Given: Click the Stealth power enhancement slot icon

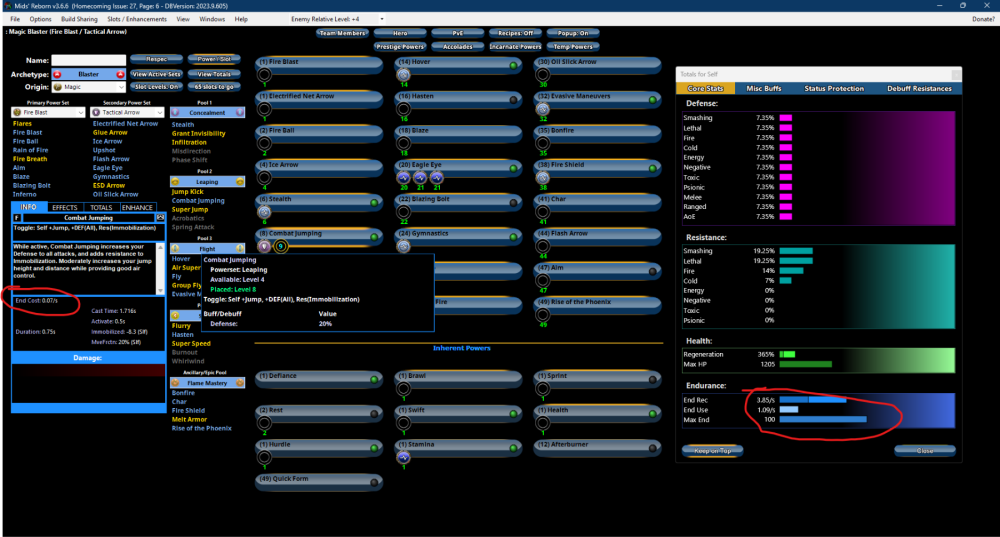Looking at the screenshot, I should pyautogui.click(x=265, y=212).
